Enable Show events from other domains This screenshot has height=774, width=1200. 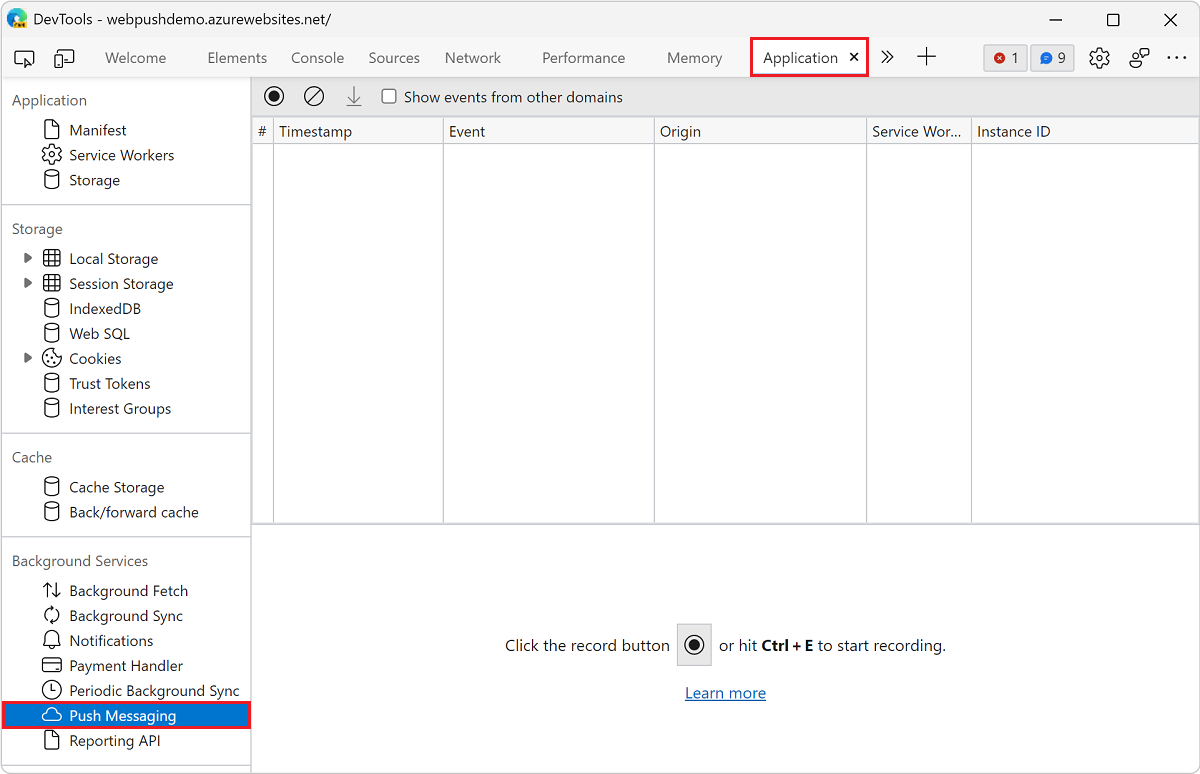click(x=388, y=96)
